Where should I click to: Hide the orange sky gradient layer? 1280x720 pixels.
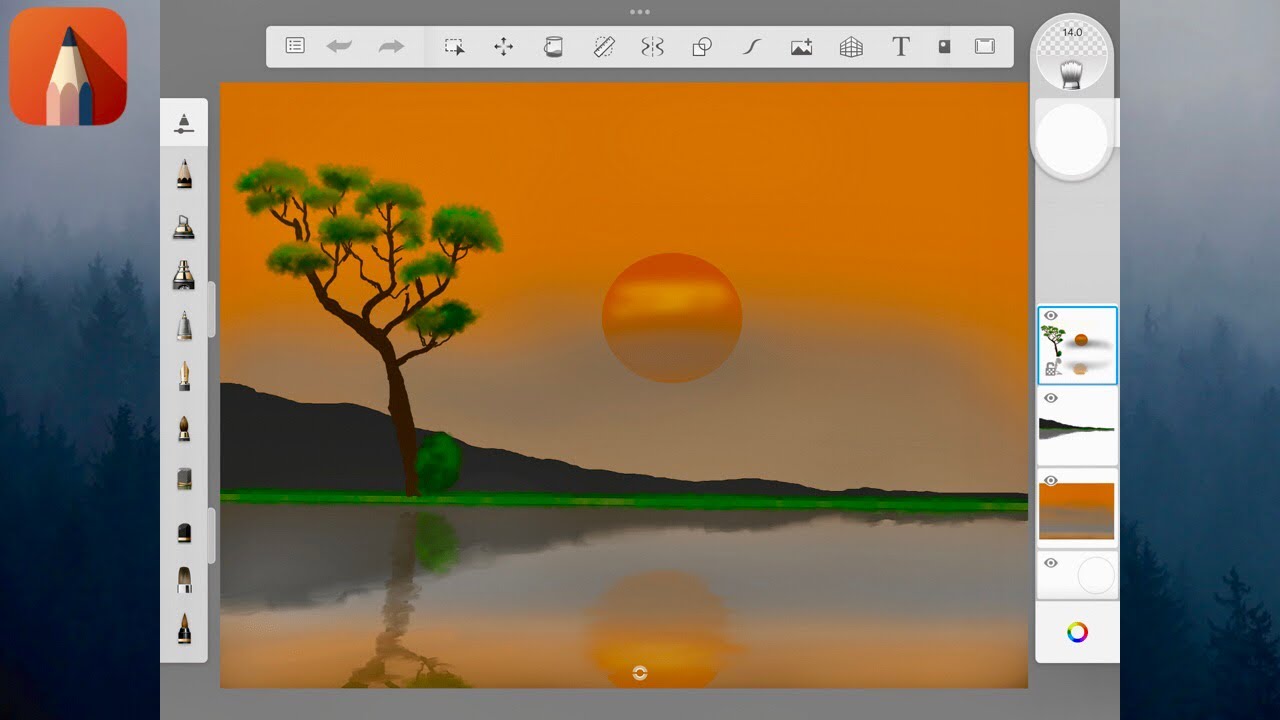click(x=1051, y=480)
